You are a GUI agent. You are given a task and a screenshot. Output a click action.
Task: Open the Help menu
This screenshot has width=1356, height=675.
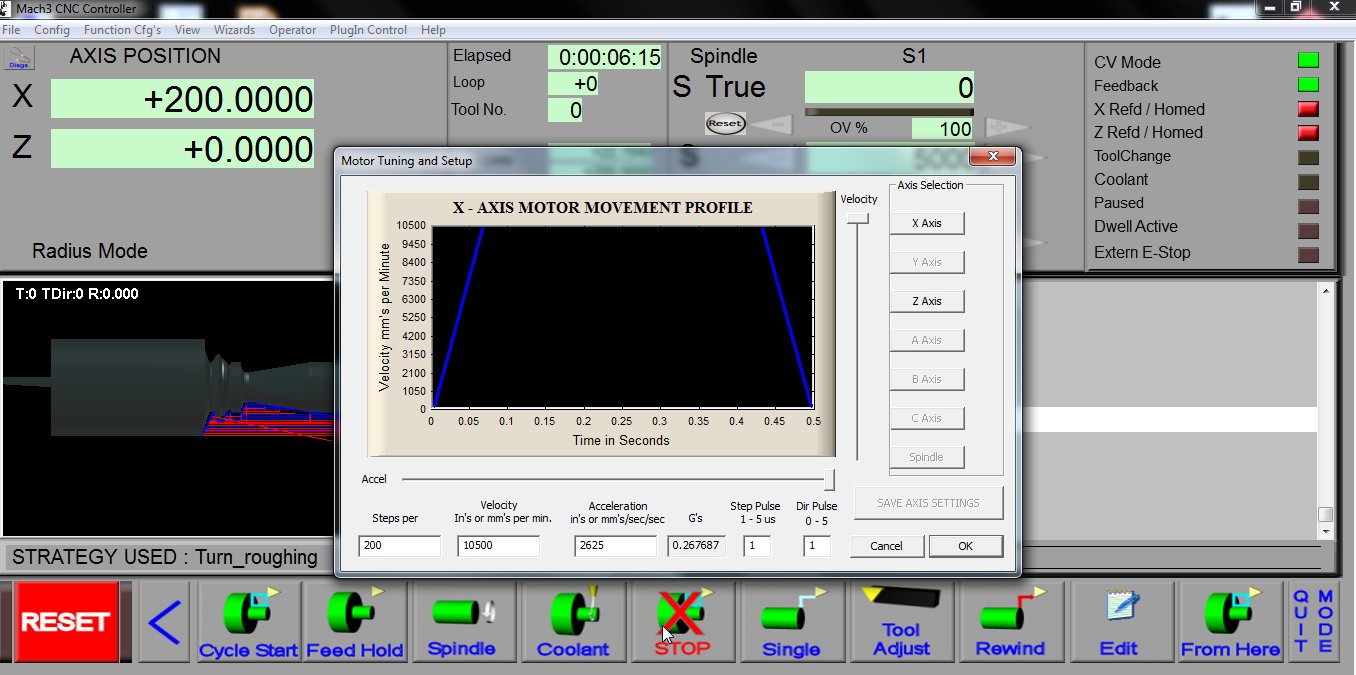pos(433,30)
